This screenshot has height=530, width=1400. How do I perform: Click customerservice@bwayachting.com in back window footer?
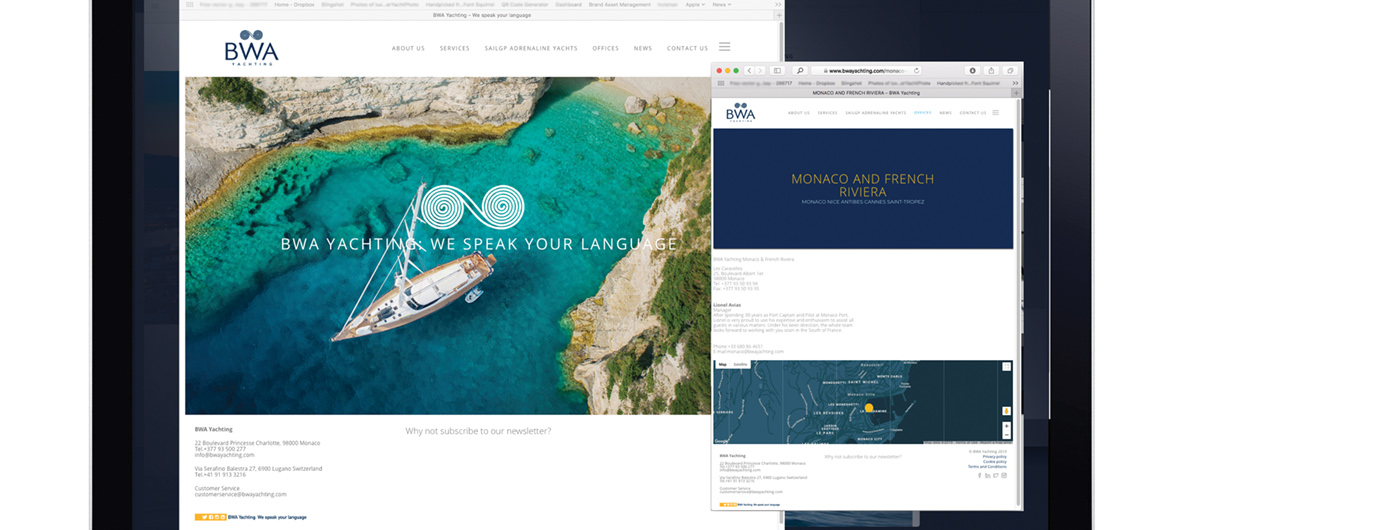(x=240, y=494)
